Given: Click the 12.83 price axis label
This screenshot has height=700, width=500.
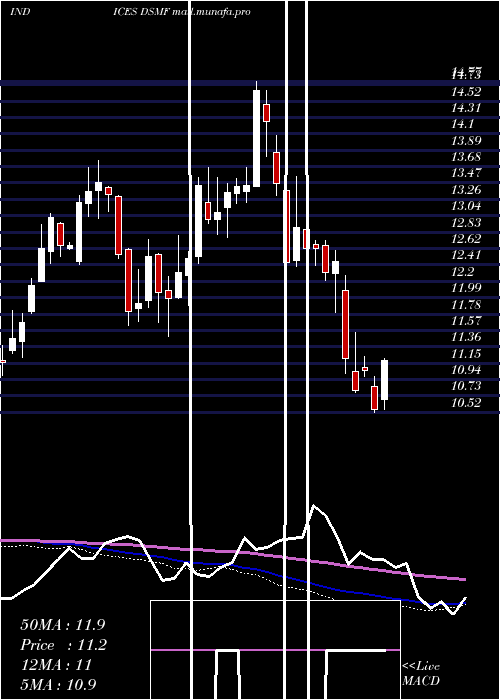Looking at the screenshot, I should (x=467, y=223).
